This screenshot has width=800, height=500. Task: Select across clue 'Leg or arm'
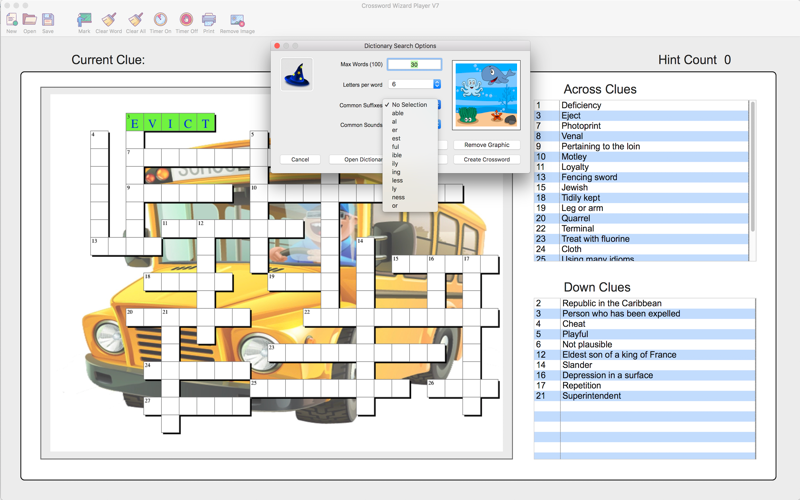(641, 208)
